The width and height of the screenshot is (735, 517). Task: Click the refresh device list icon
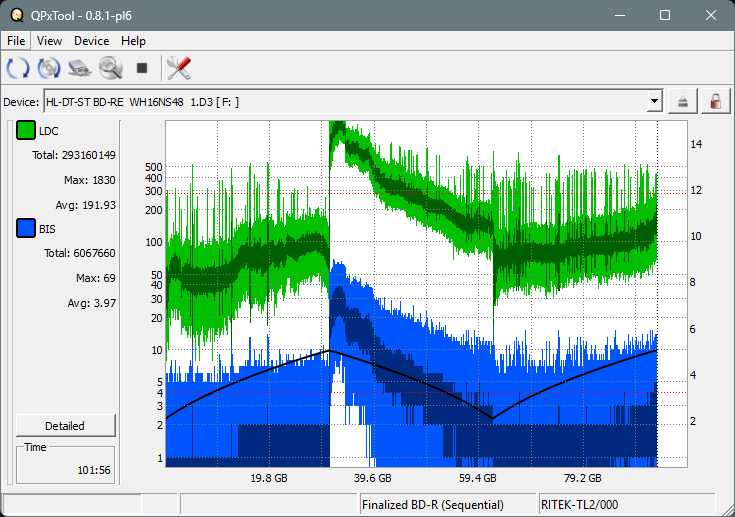(x=18, y=68)
